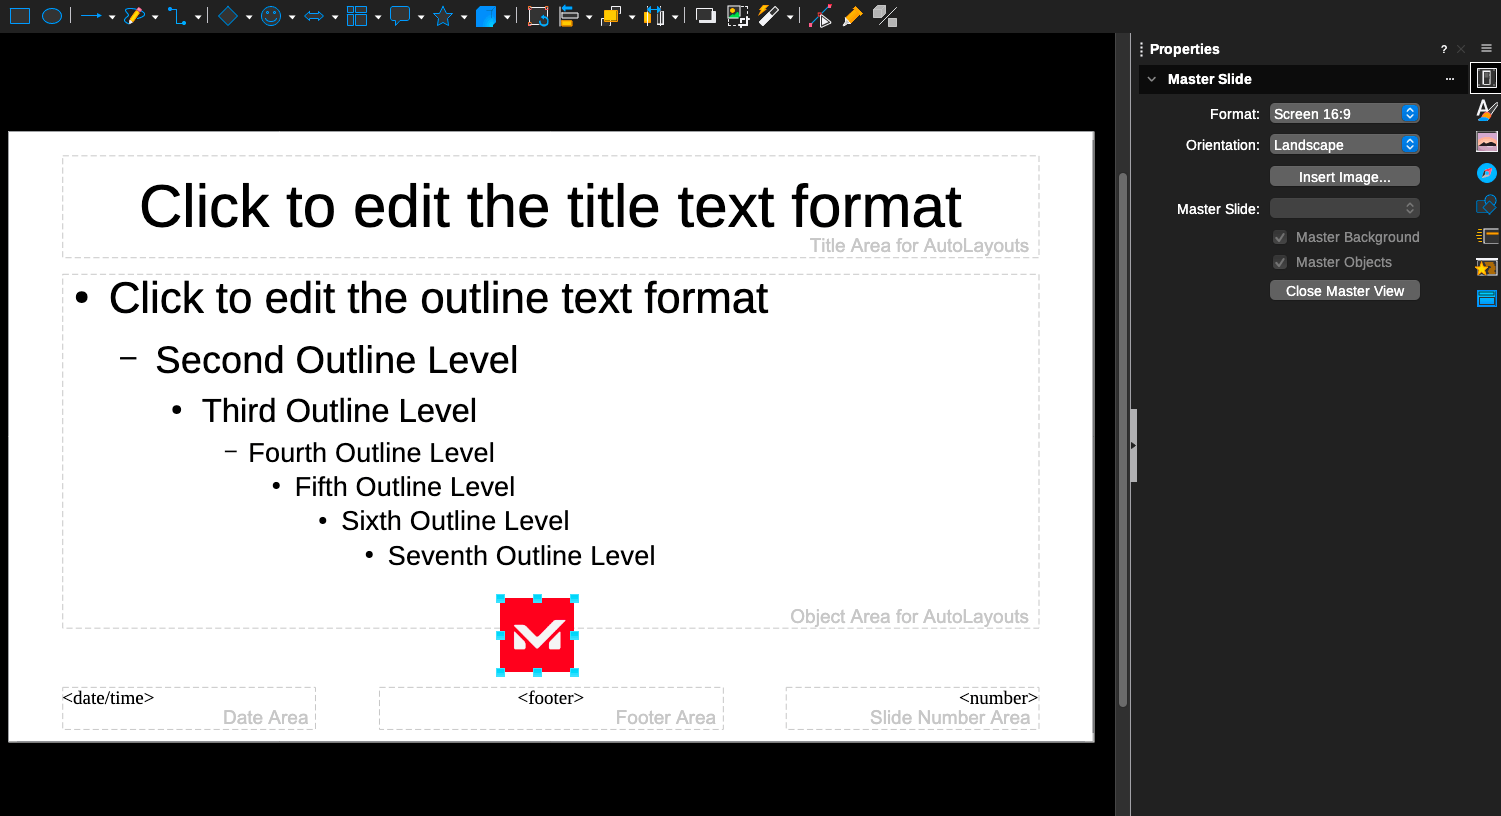Screen dimensions: 1501x816
Task: Open the Slide Transition sidebar deck
Action: pos(1487,236)
